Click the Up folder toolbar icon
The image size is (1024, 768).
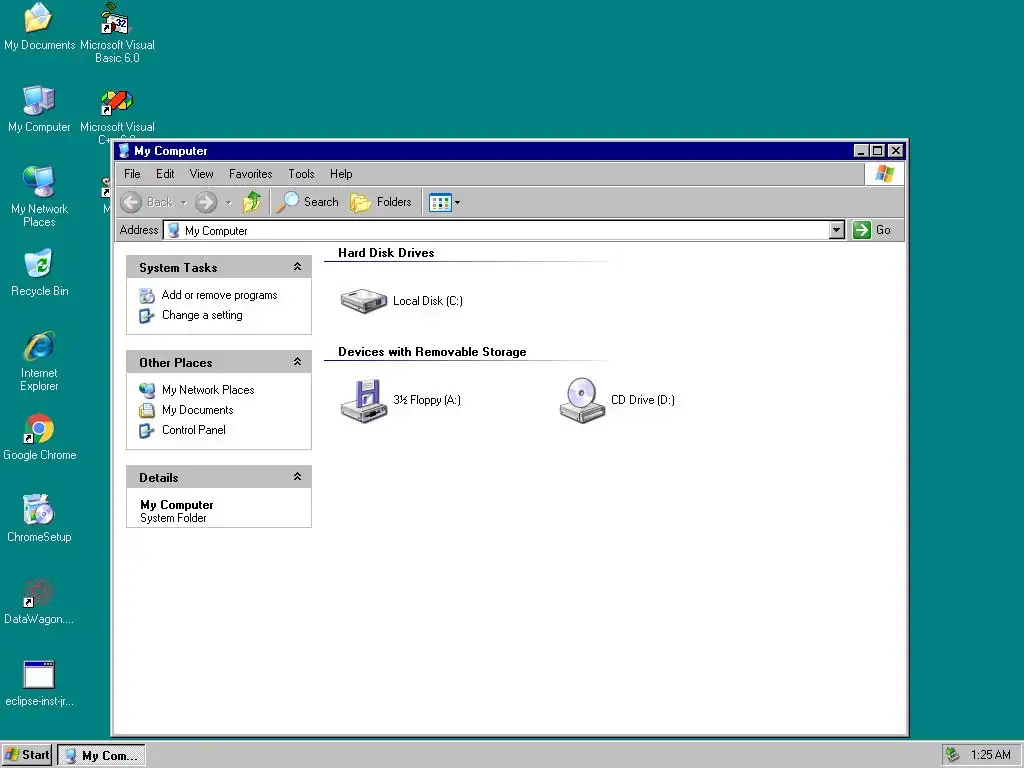(x=252, y=202)
